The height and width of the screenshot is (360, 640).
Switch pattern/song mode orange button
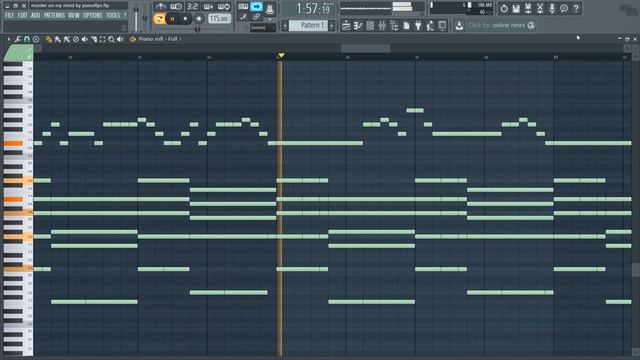159,19
